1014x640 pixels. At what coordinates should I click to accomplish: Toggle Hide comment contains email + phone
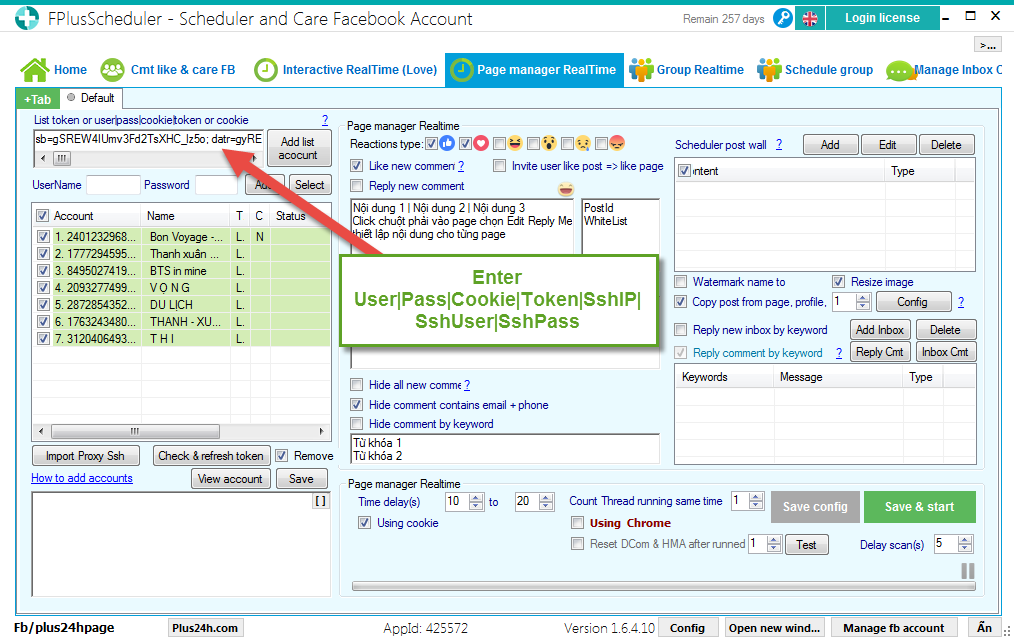[356, 405]
